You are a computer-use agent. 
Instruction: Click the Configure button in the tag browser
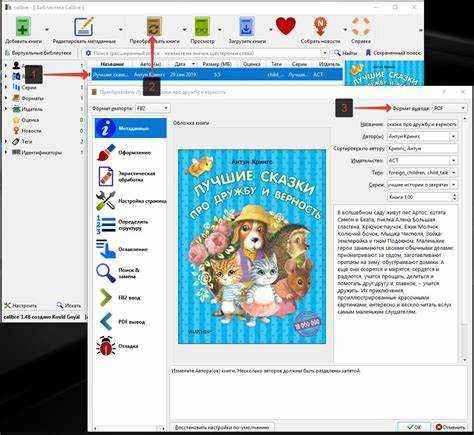[x=20, y=305]
